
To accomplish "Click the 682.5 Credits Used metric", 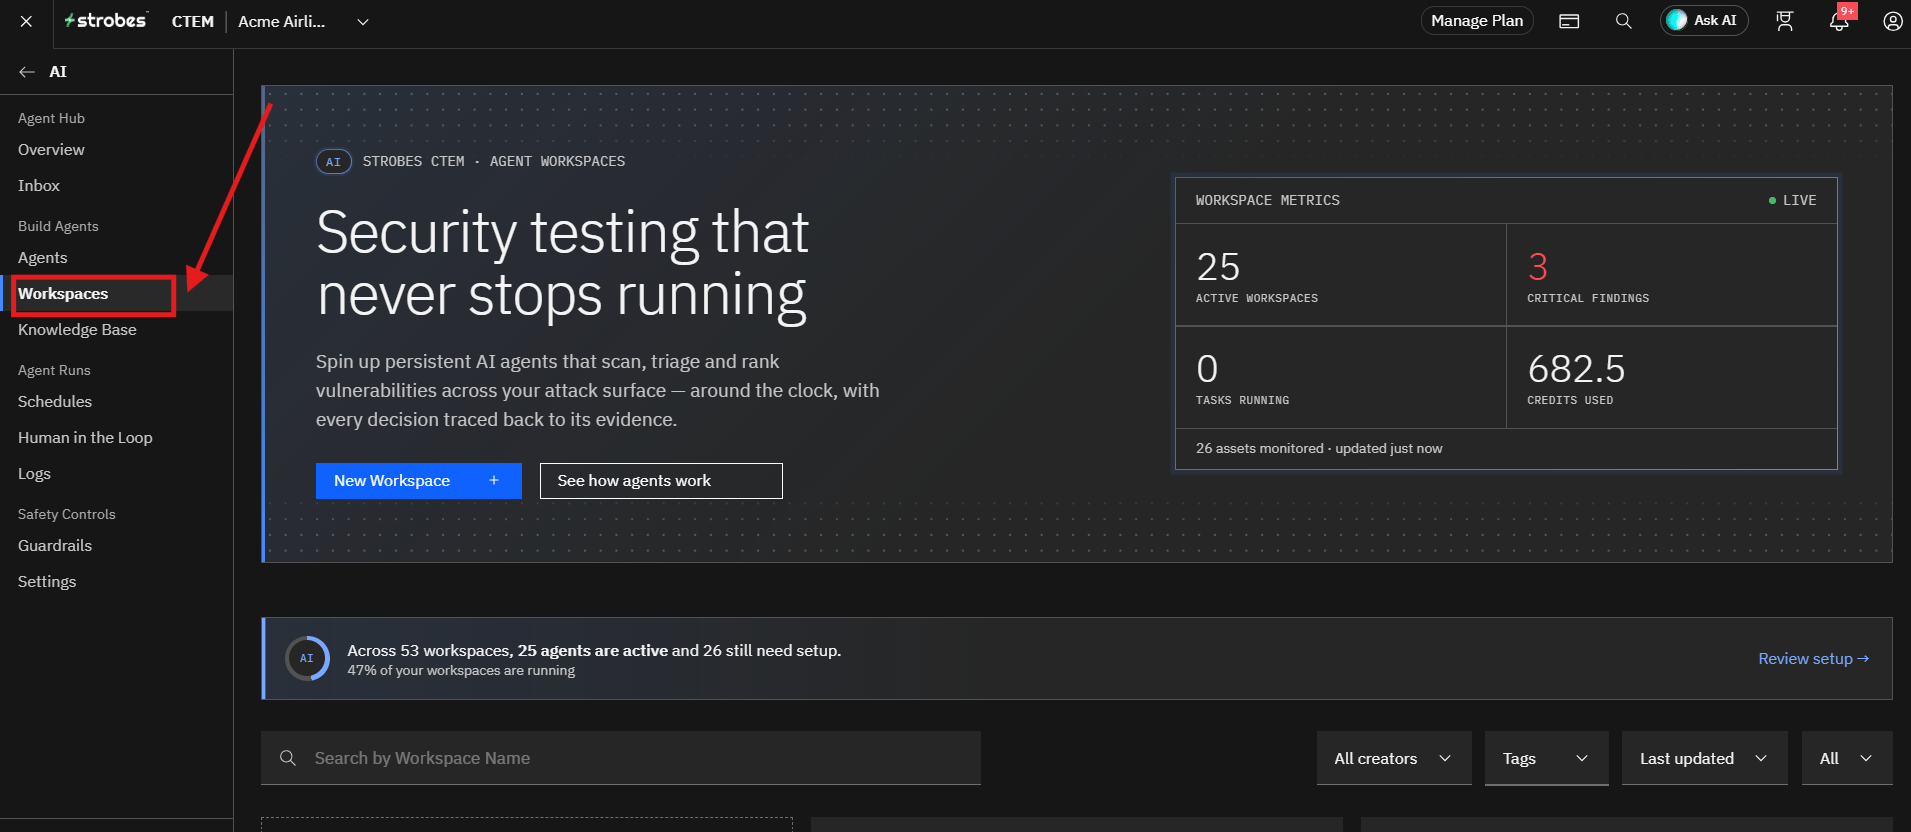I will pos(1672,378).
